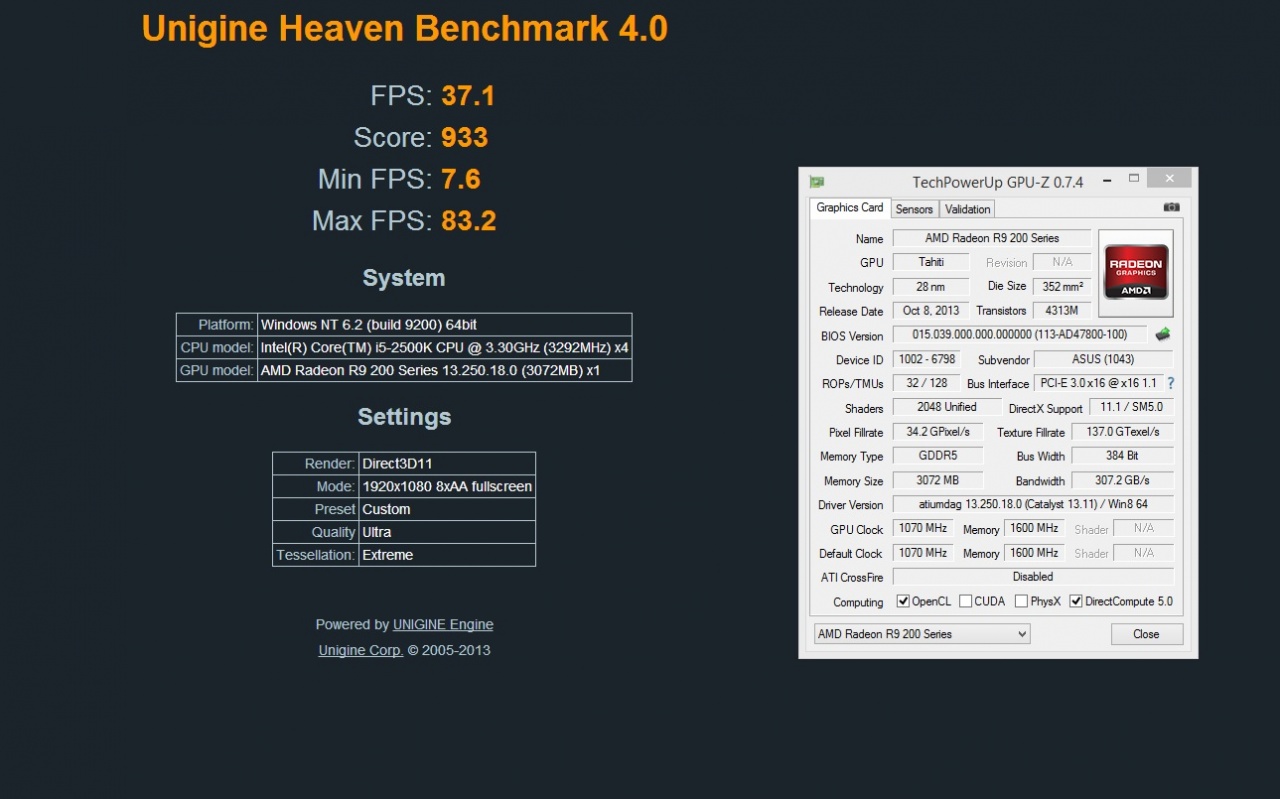Click the Min FPS result 7.6
The image size is (1280, 799).
tap(461, 179)
